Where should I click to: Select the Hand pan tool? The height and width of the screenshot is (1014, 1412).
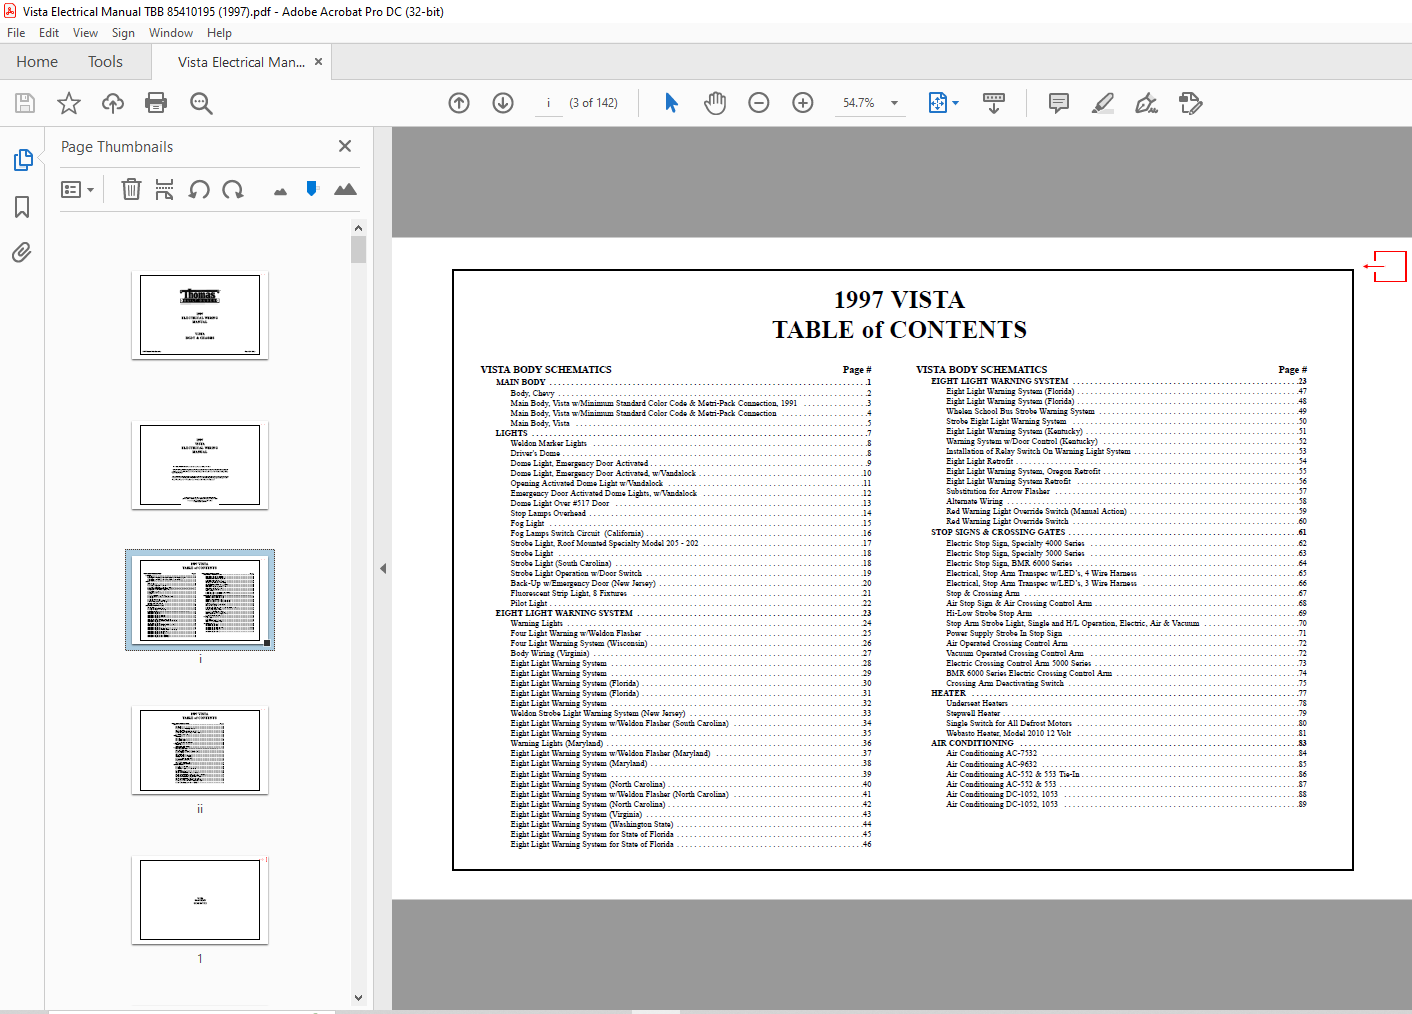coord(715,103)
